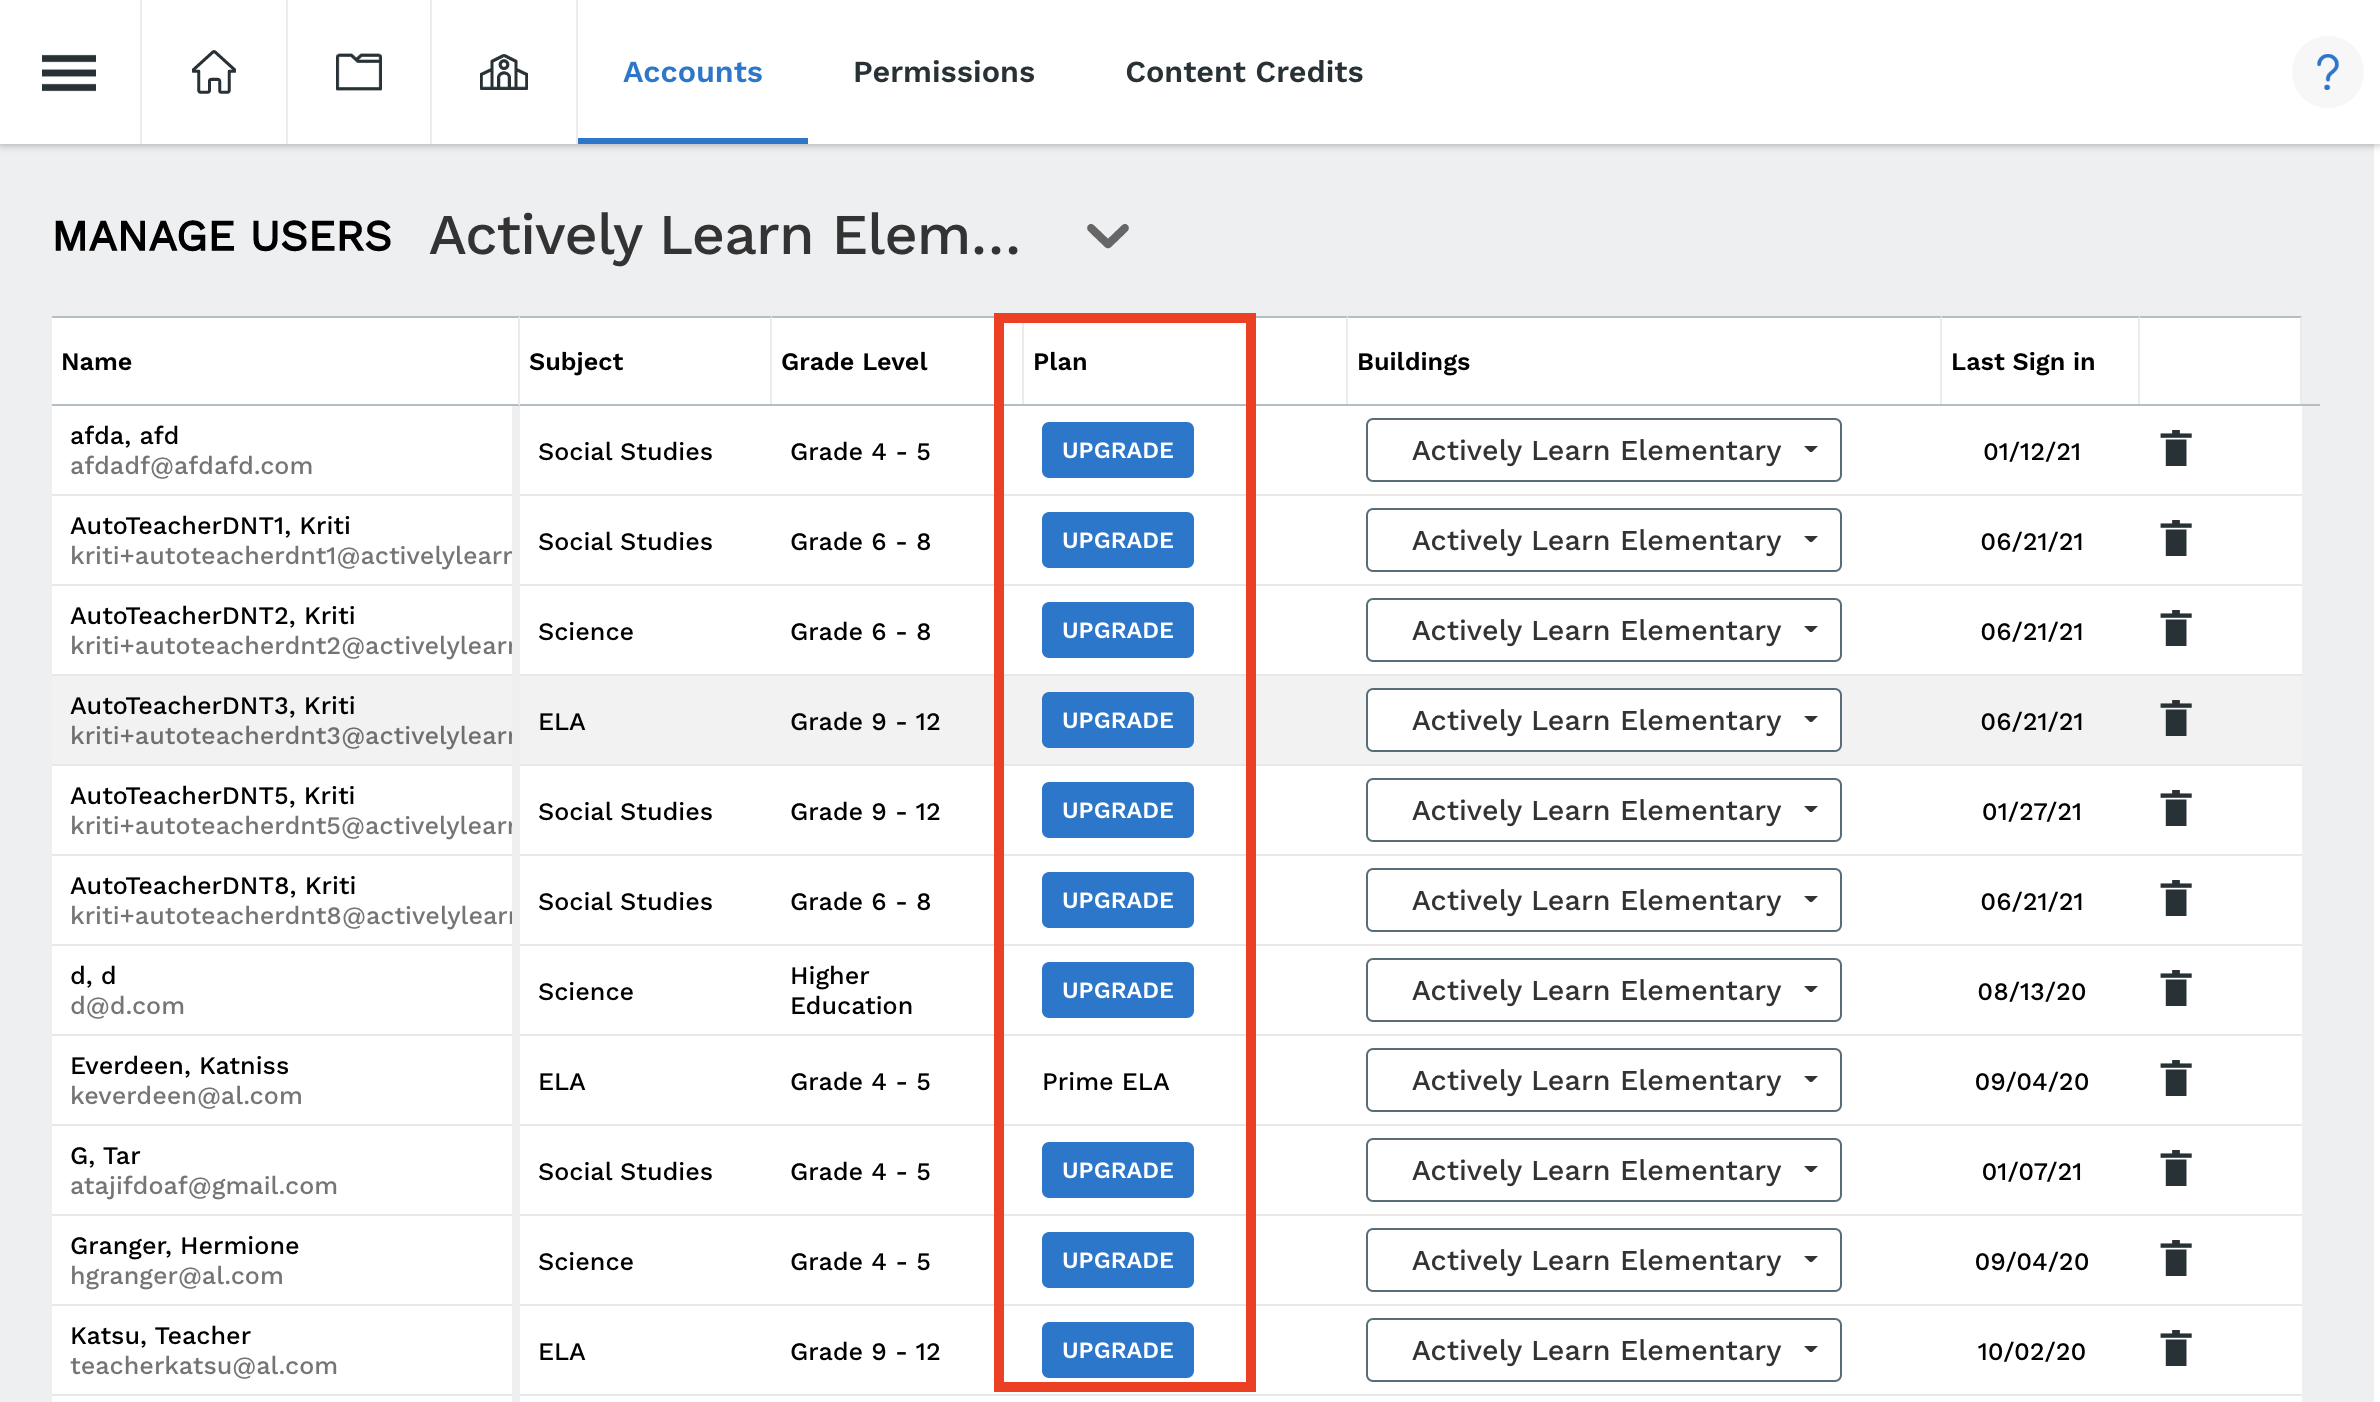Switch to the Accounts tab
This screenshot has height=1402, width=2380.
693,72
